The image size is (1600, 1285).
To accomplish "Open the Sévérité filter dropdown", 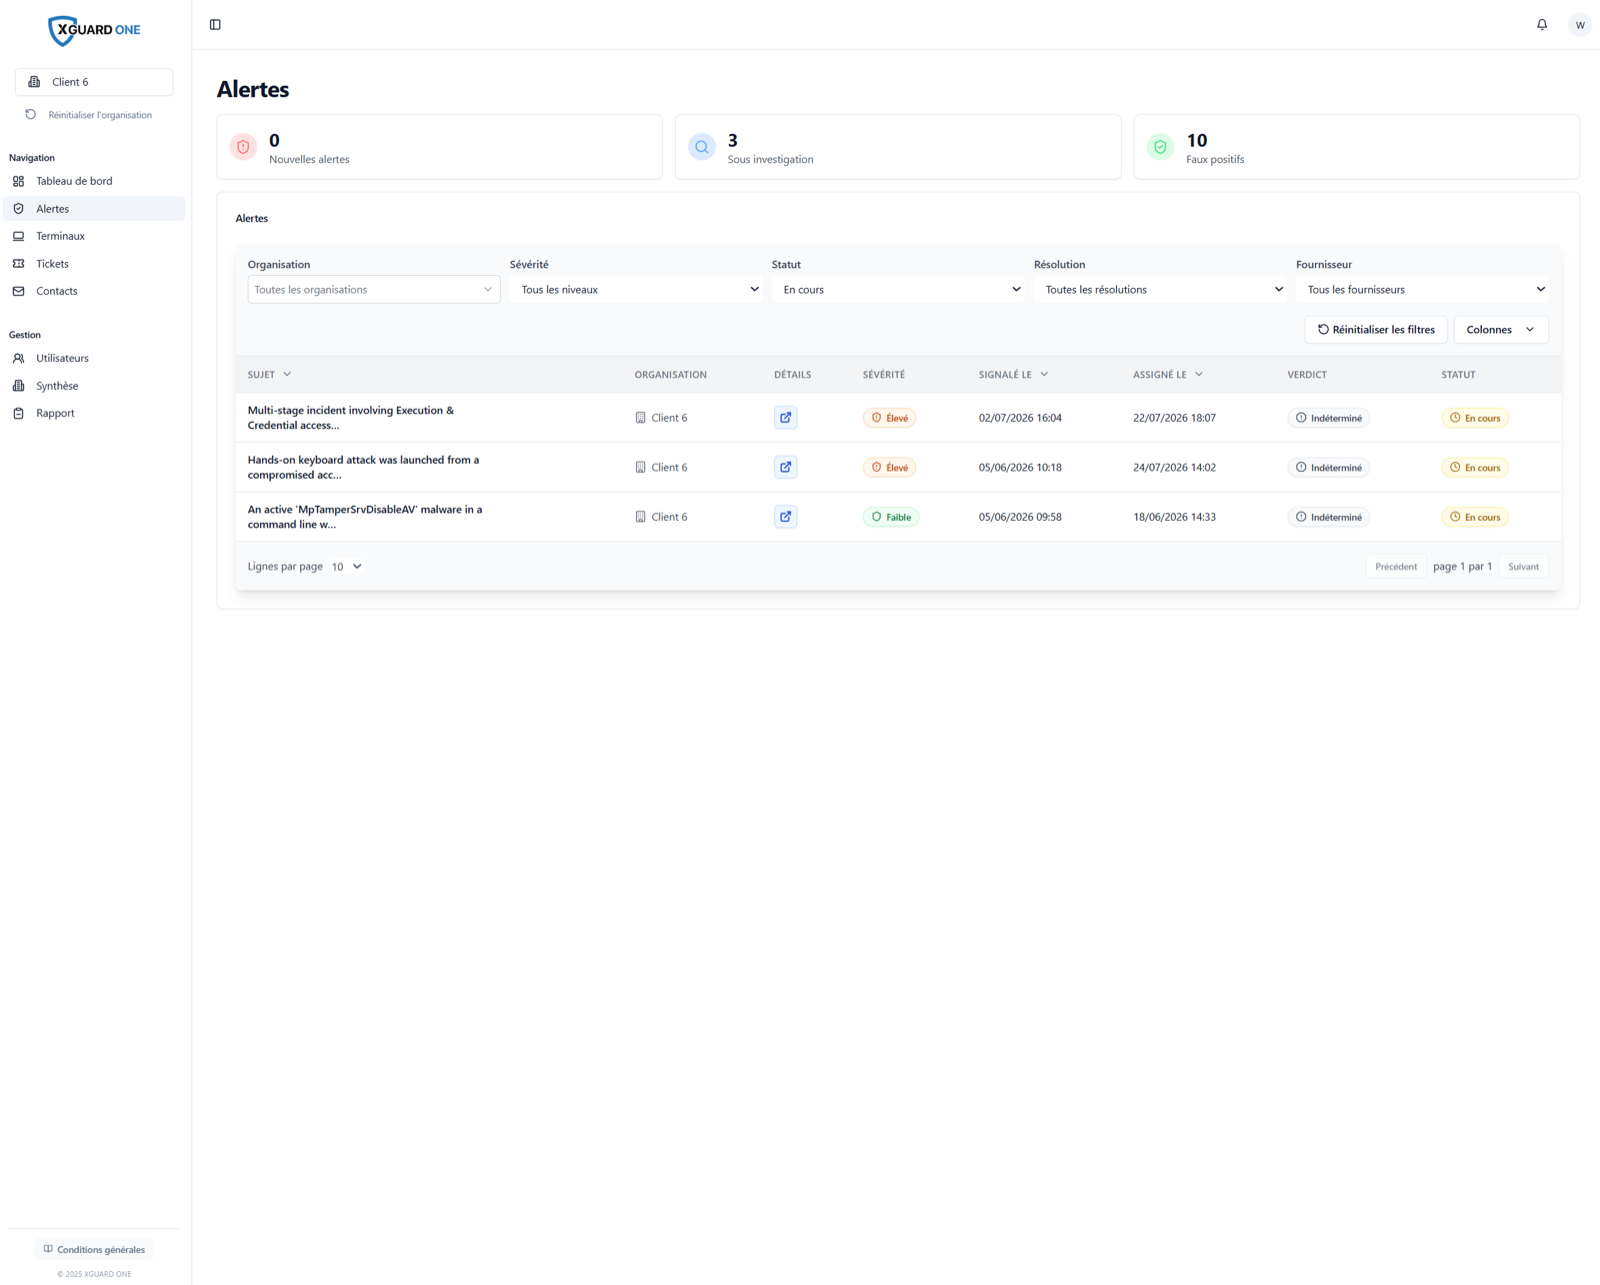I will (636, 290).
